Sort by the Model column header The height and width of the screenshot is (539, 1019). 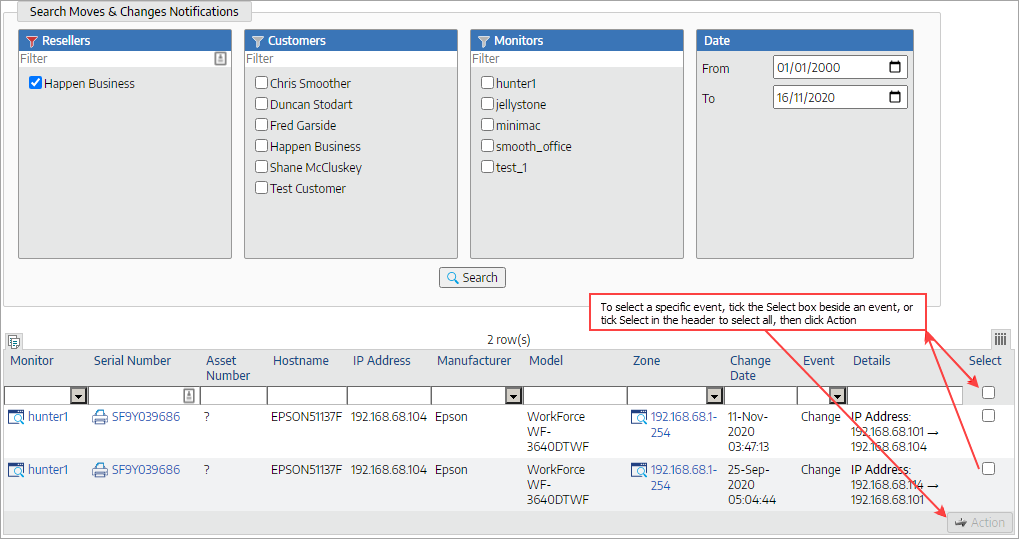click(x=546, y=361)
